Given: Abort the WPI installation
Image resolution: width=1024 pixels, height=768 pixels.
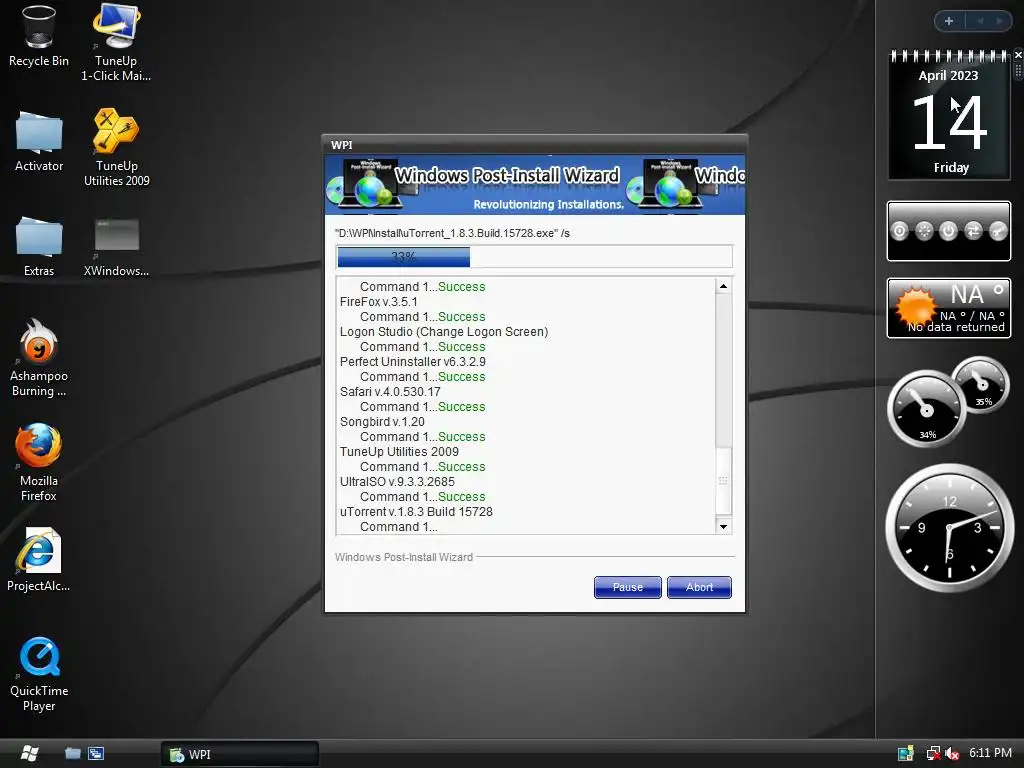Looking at the screenshot, I should (x=699, y=587).
